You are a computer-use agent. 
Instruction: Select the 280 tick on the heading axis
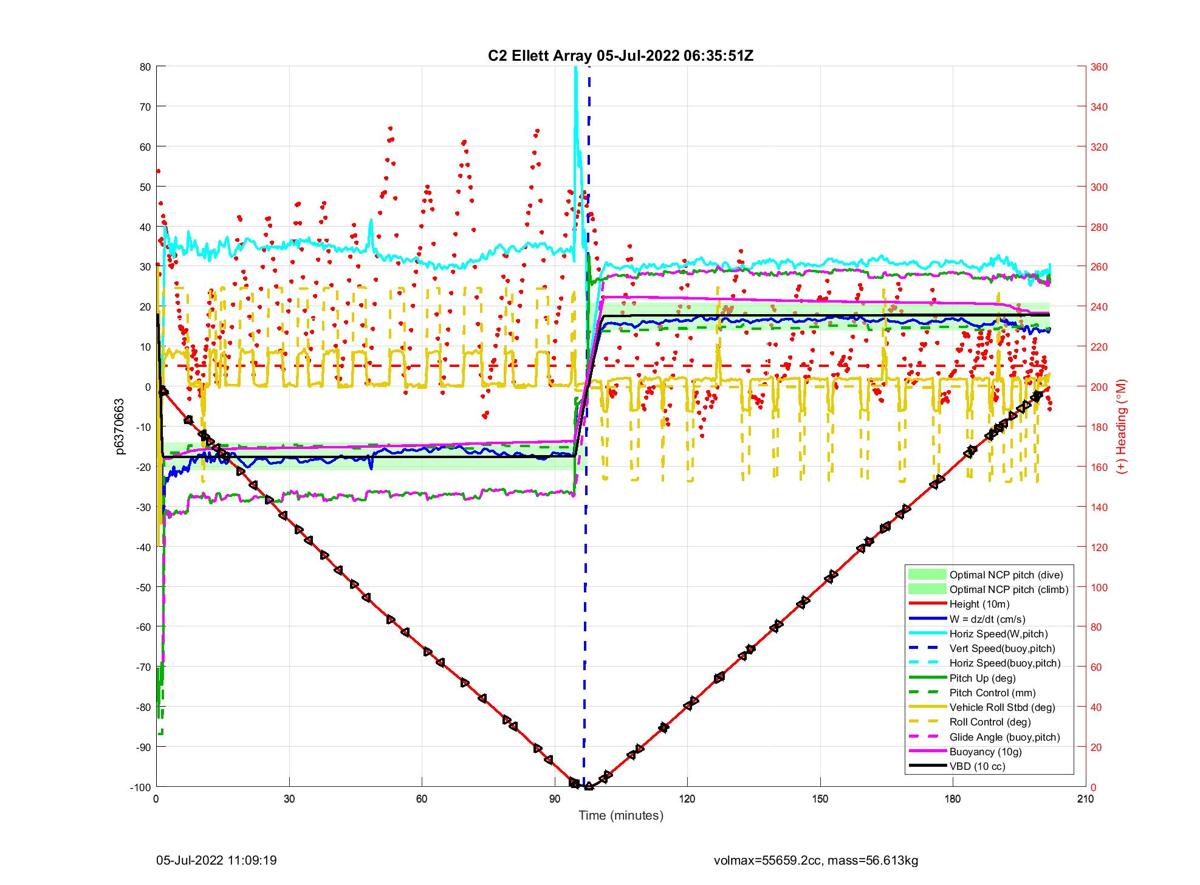pos(1099,227)
